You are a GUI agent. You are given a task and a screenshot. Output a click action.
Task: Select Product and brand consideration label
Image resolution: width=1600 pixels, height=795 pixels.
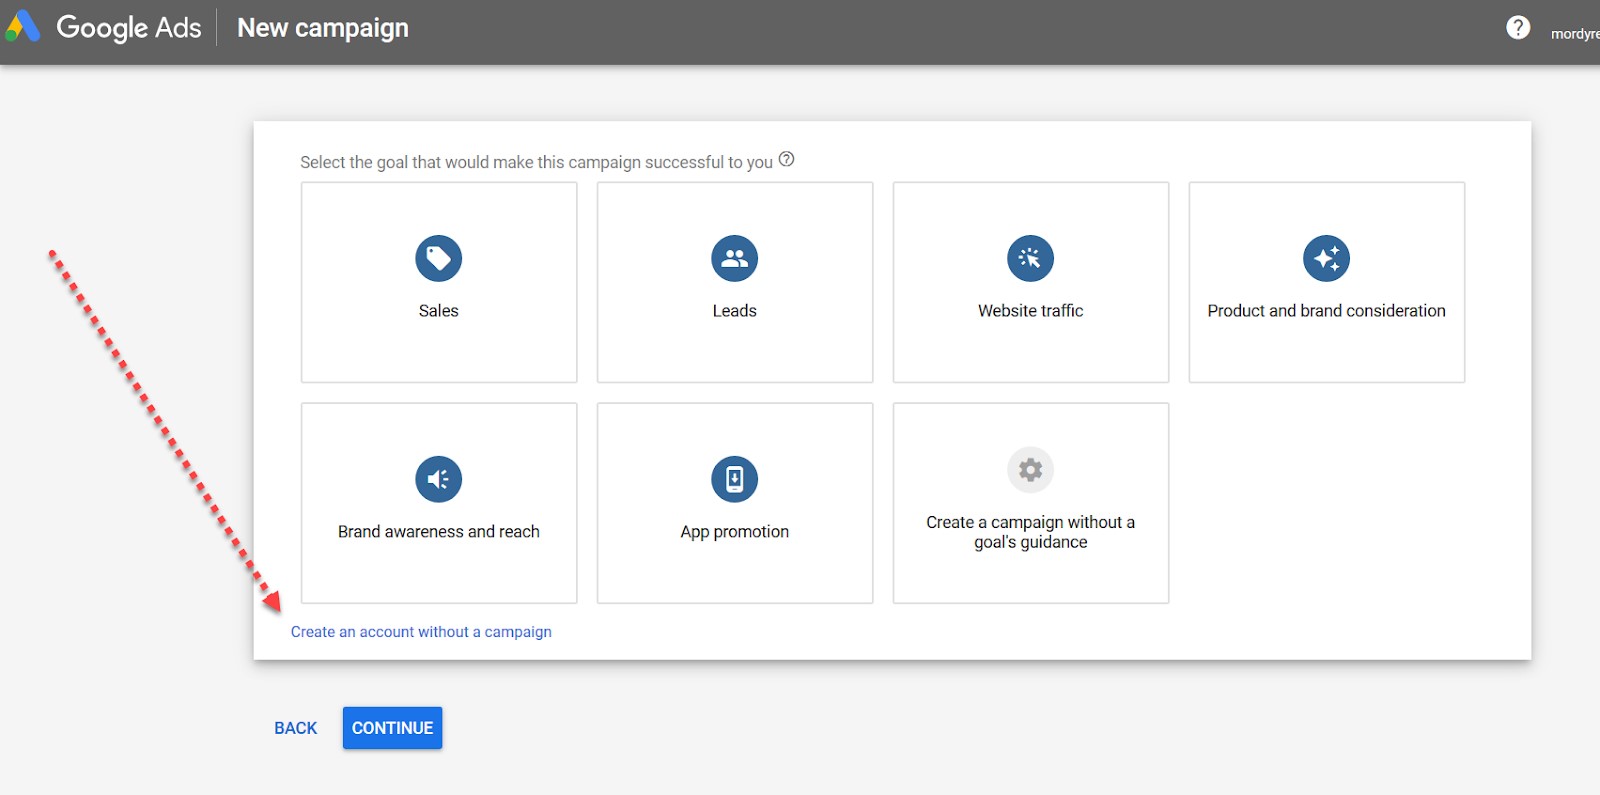point(1326,311)
